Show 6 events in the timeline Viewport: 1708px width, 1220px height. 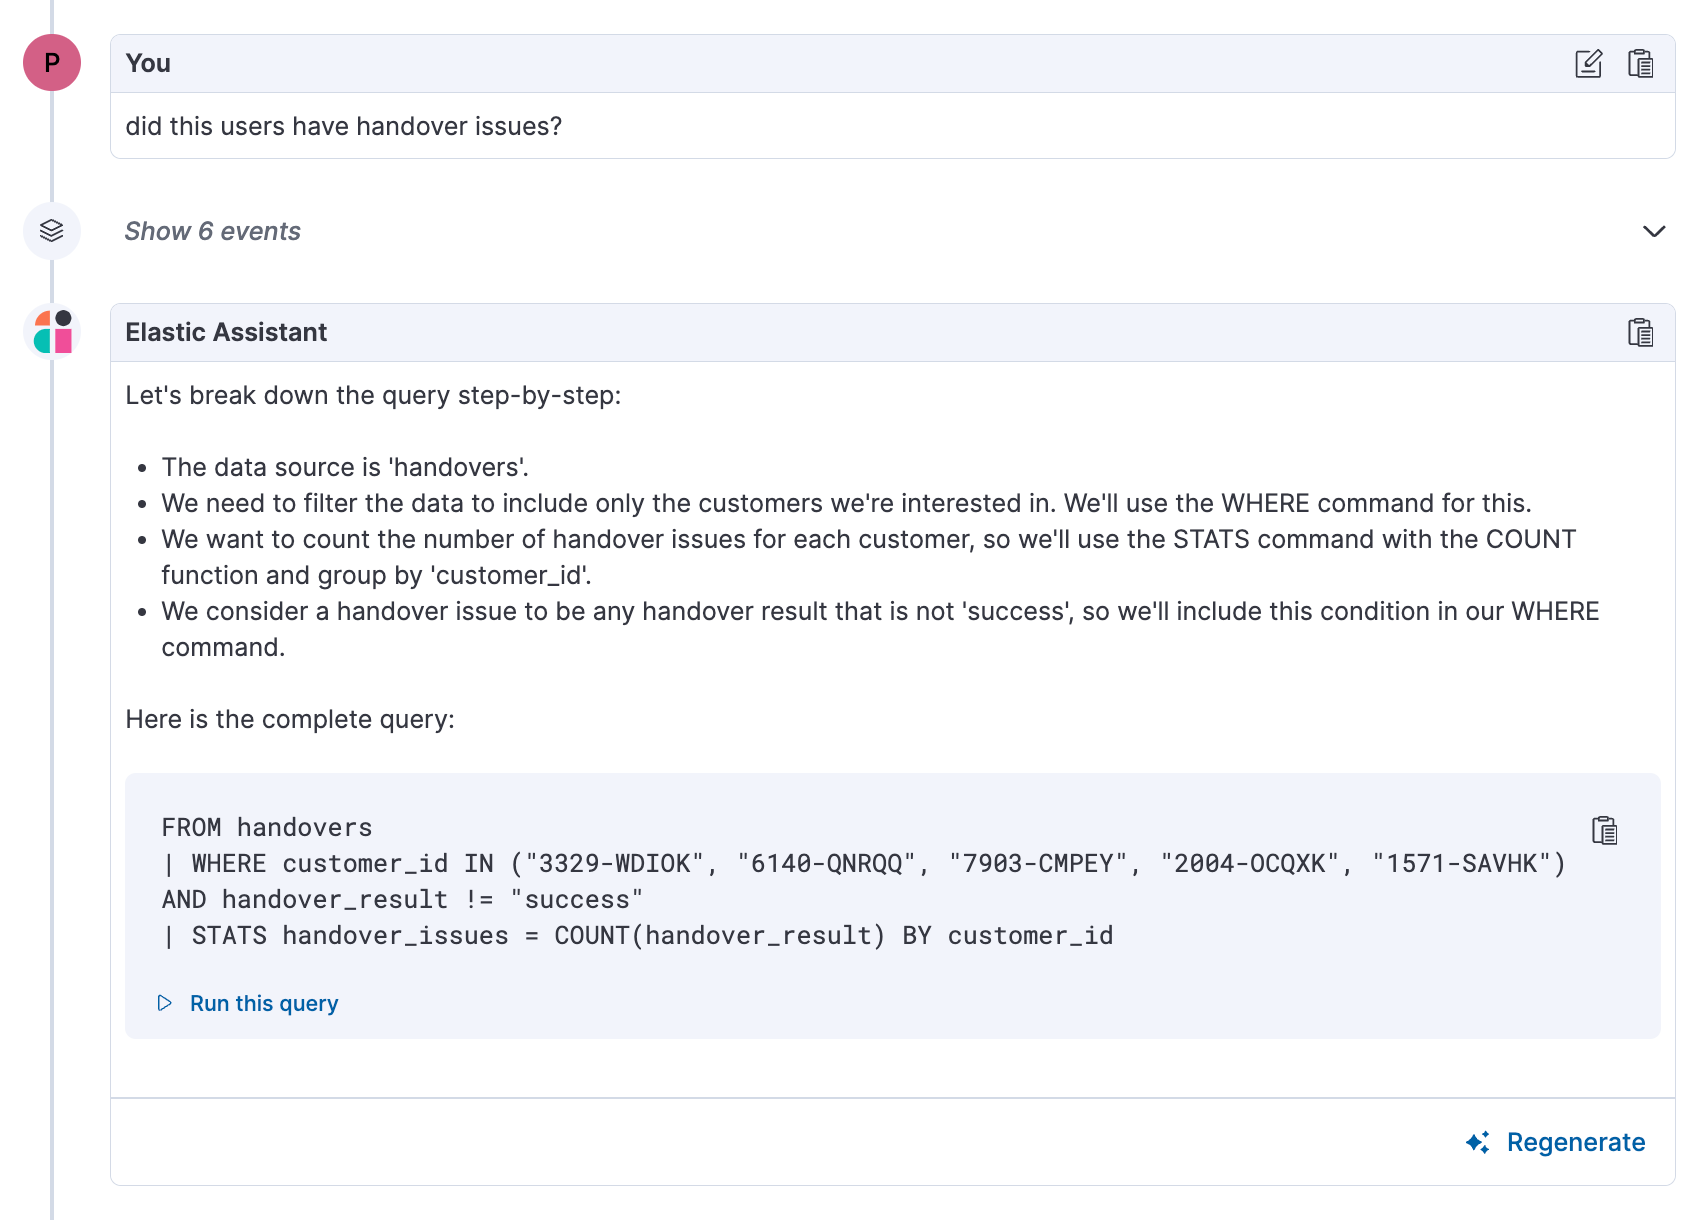(x=212, y=231)
